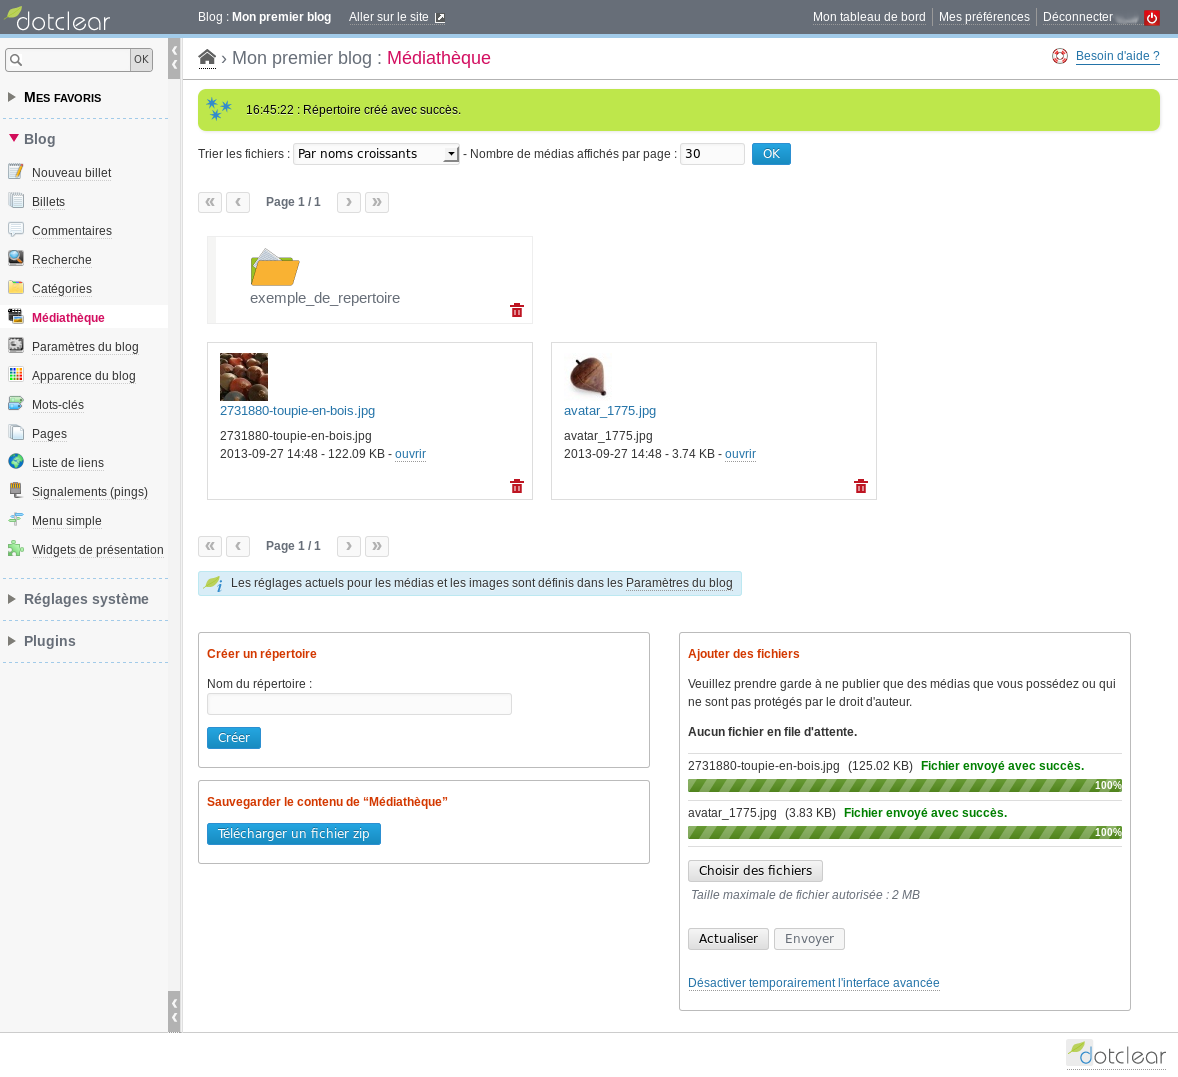Click the toupie-en-bois upload progress bar
1178x1077 pixels.
[904, 786]
